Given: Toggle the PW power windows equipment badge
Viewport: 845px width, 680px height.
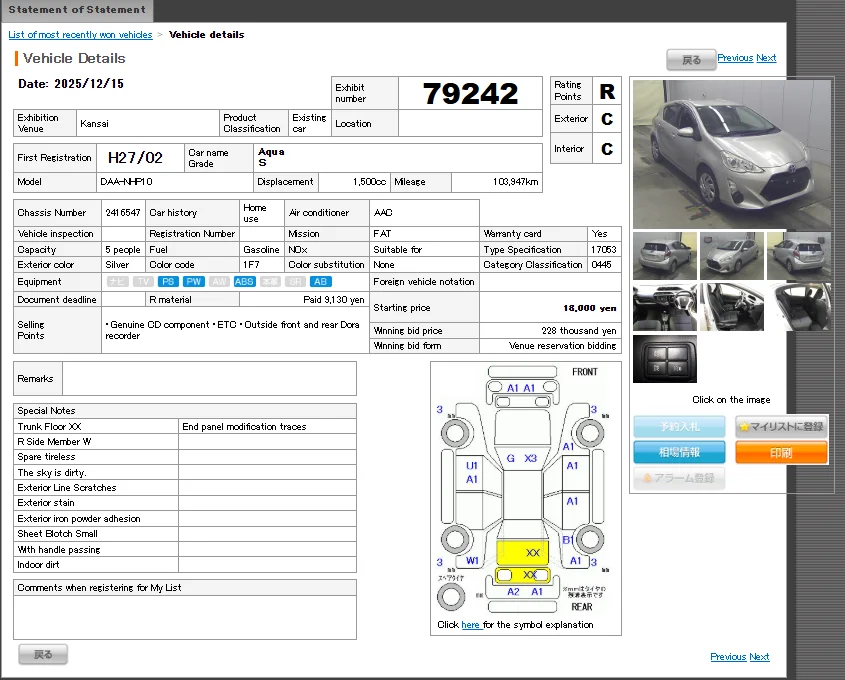Looking at the screenshot, I should (x=194, y=281).
